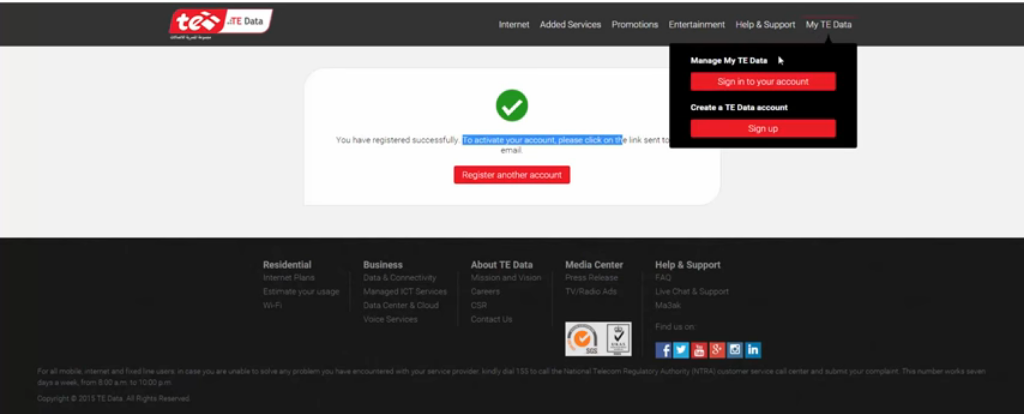The height and width of the screenshot is (414, 1024).
Task: Click the Business footer heading
Action: [383, 264]
